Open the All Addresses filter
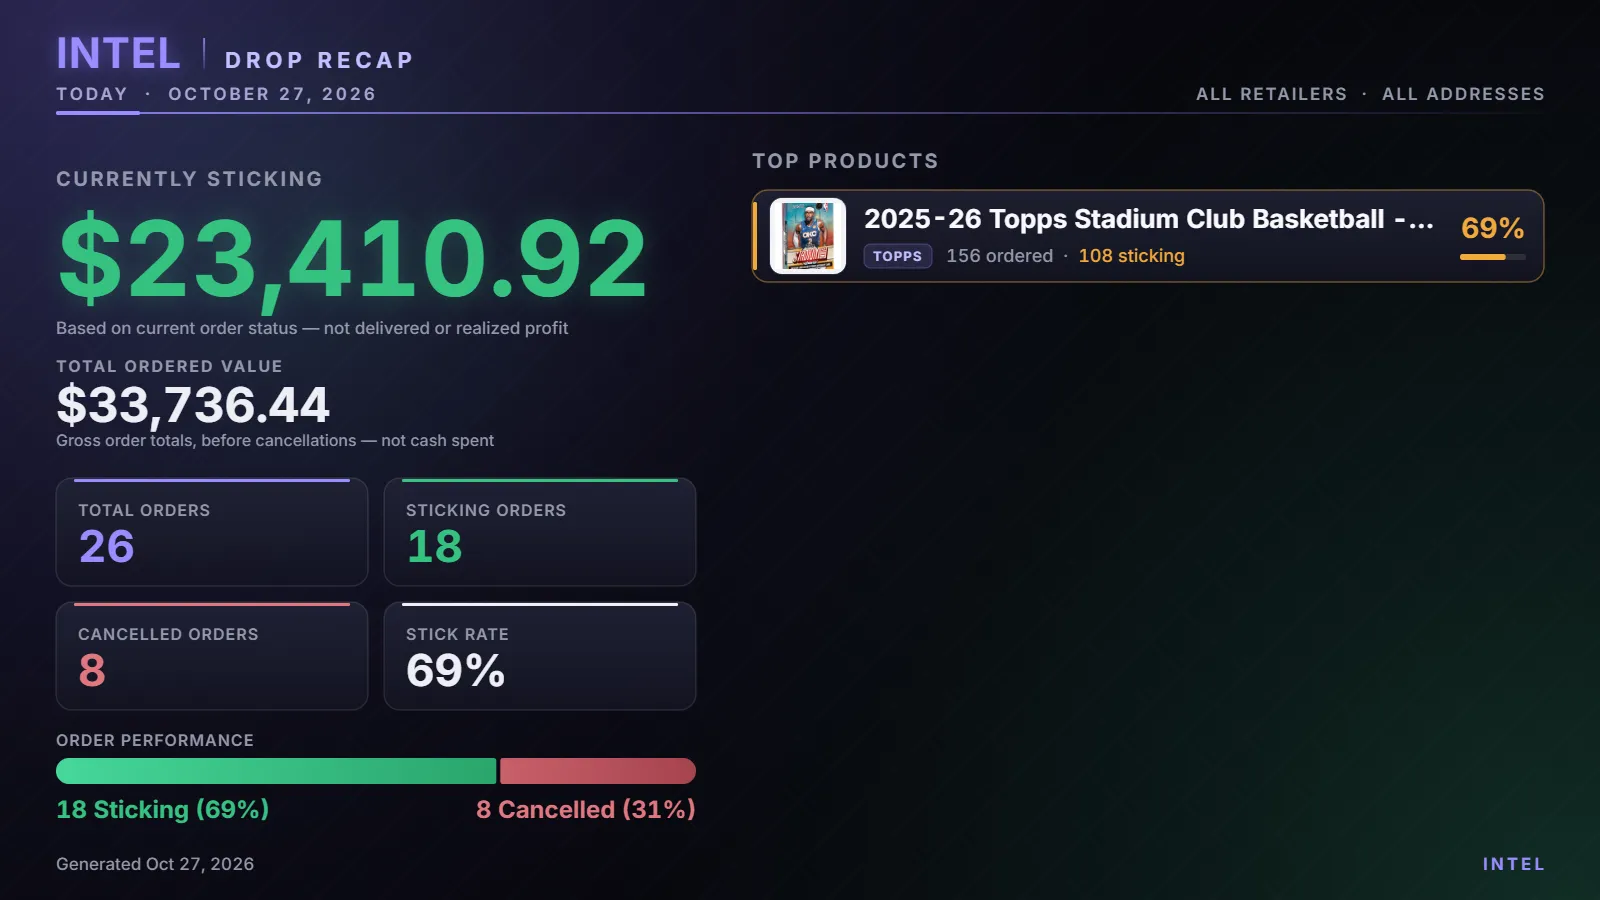 [1463, 94]
